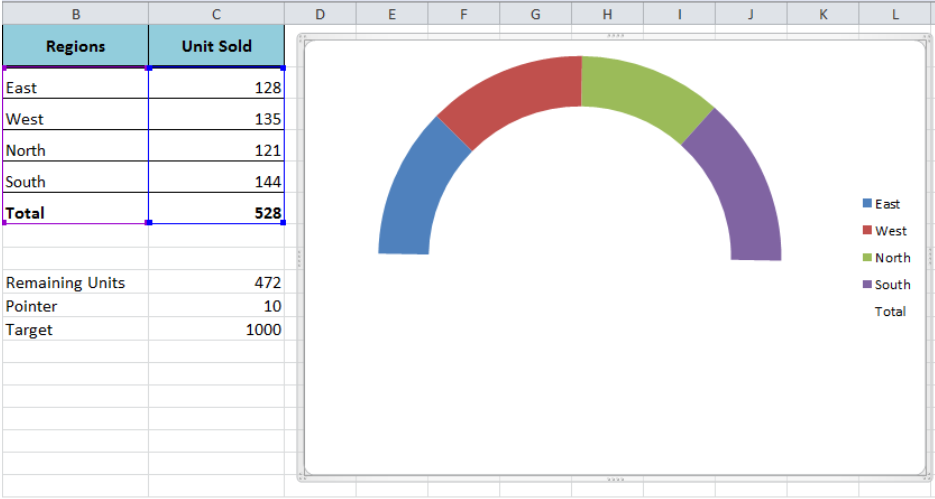Click the Unit Sold header cell
The image size is (935, 499).
coord(216,46)
